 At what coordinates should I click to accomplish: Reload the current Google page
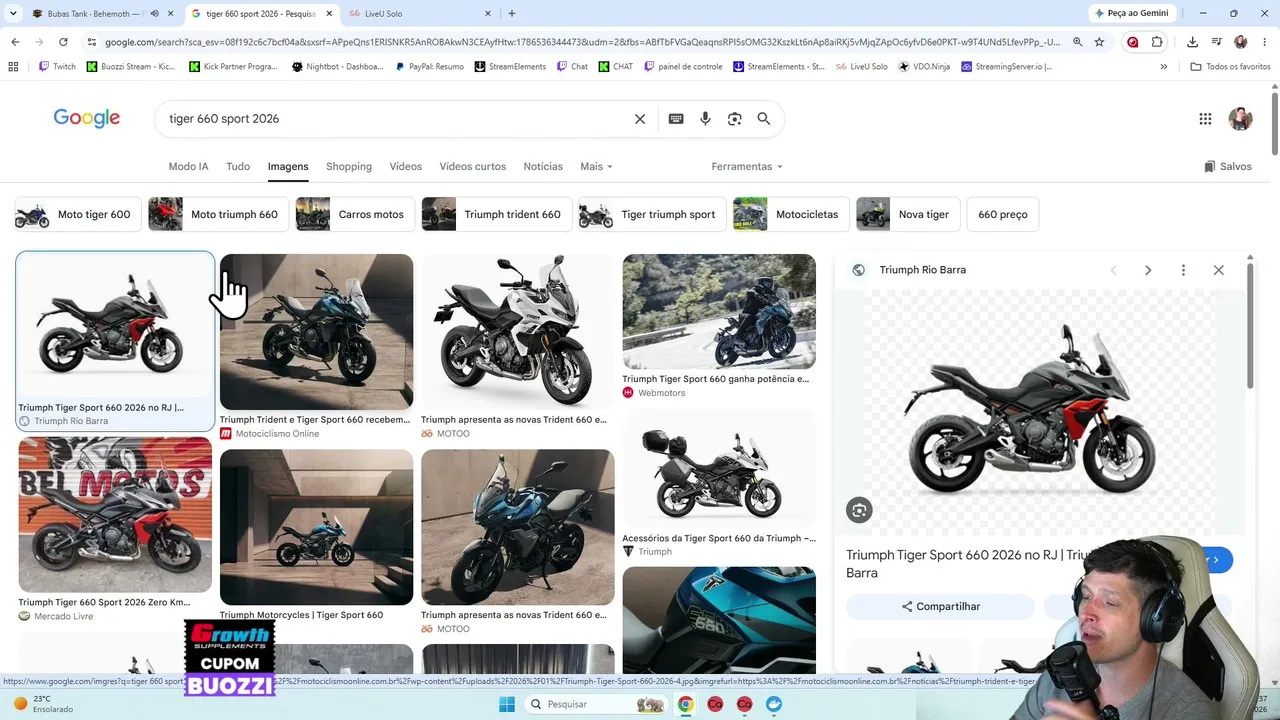(63, 42)
